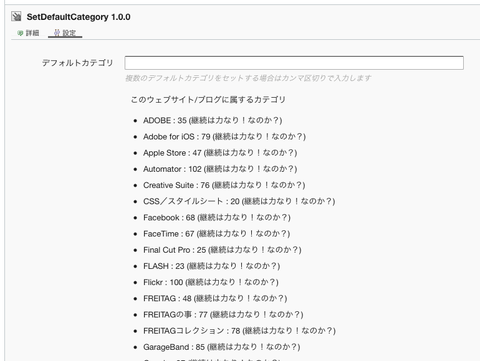This screenshot has height=361, width=480.
Task: Select the Adobe for iOS : 79 entry
Action: pos(224,136)
